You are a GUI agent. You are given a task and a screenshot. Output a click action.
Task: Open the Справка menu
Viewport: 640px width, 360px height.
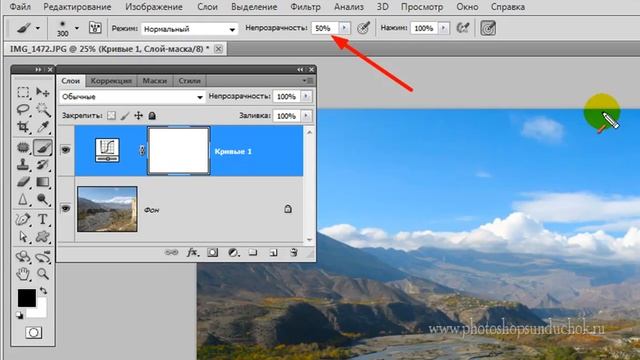tap(508, 7)
